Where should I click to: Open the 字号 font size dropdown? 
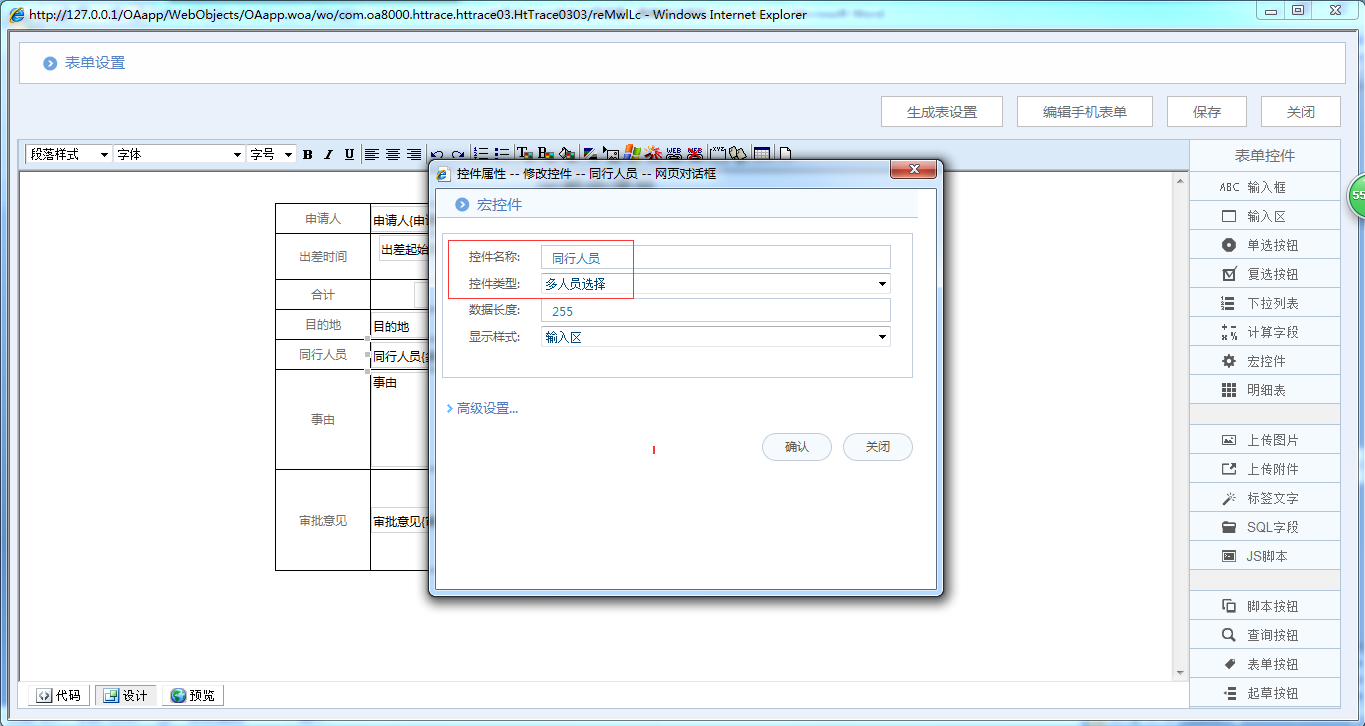tap(271, 154)
